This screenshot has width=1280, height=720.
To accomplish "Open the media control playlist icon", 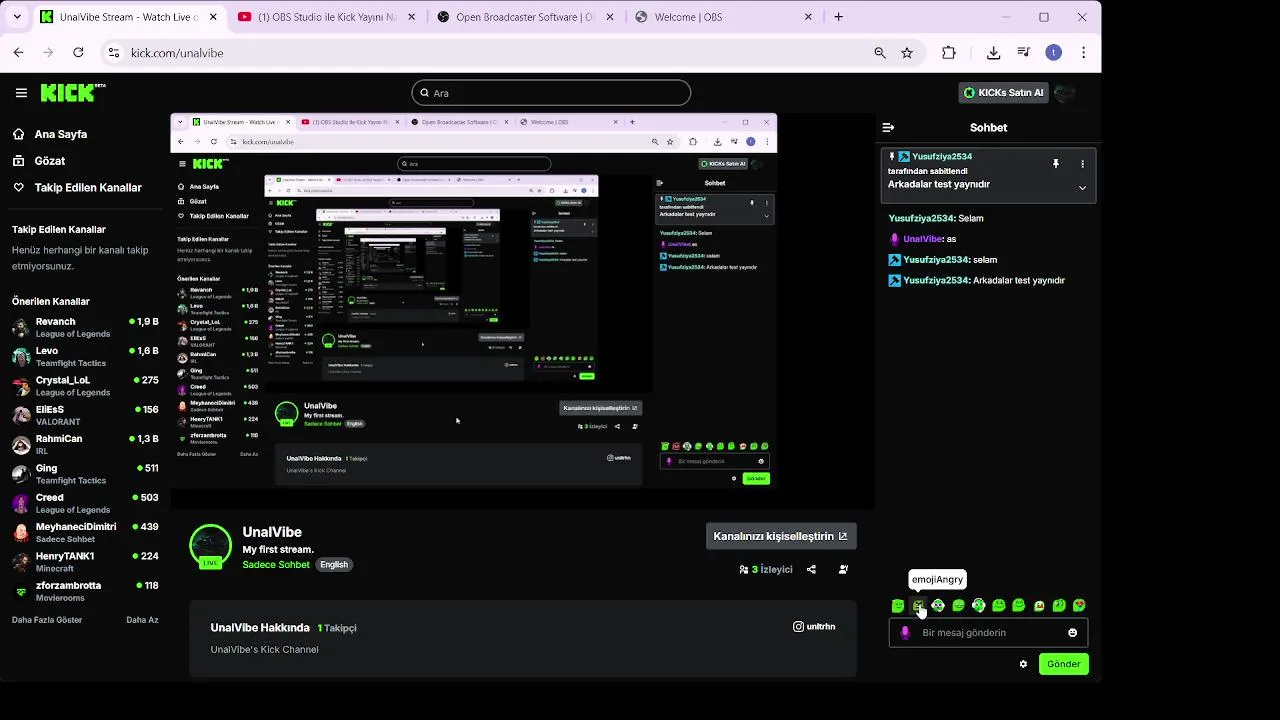I will click(1023, 53).
